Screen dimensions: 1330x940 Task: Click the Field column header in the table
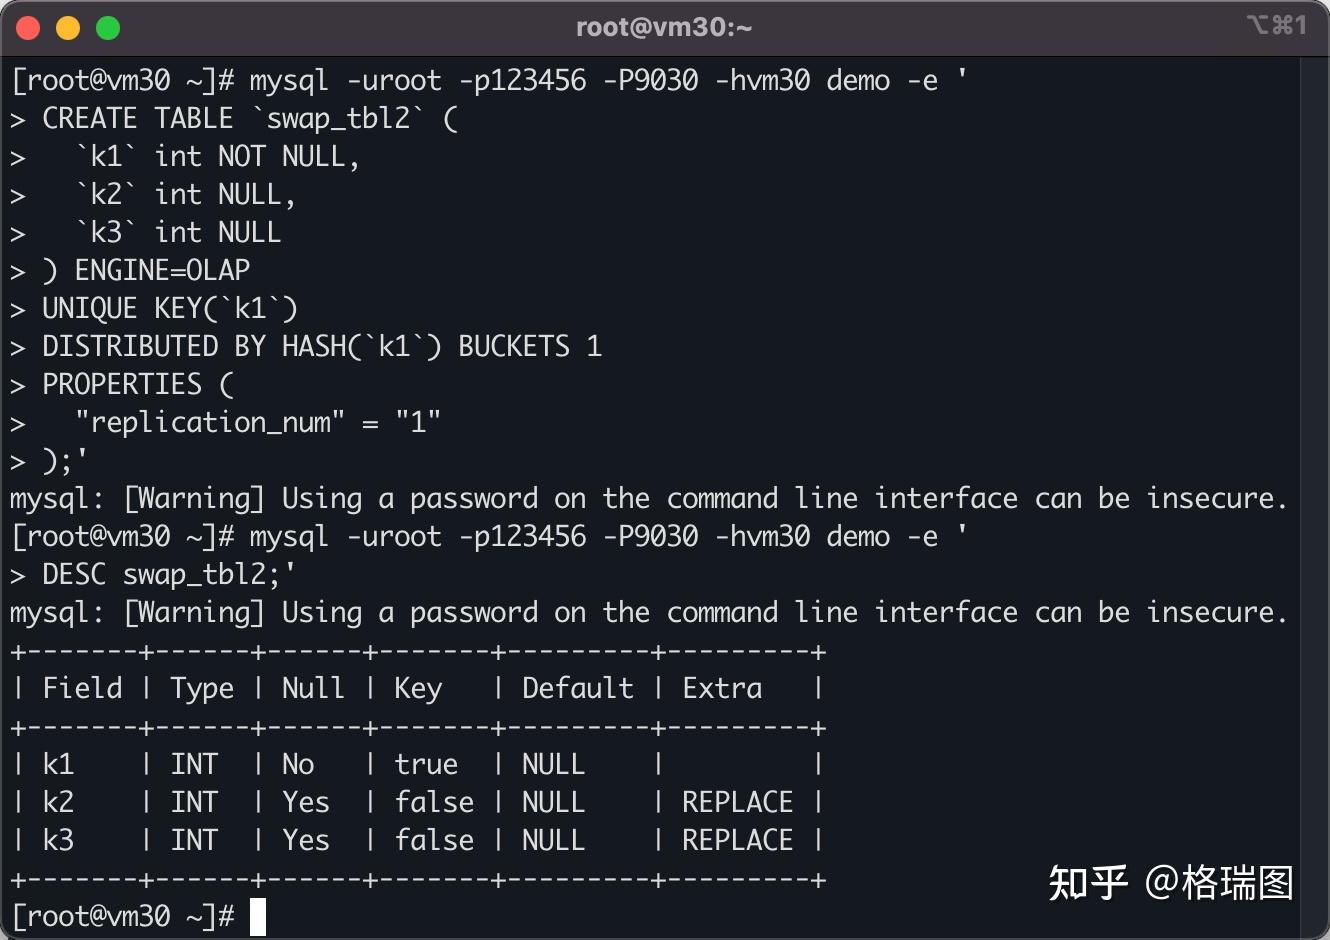(82, 689)
